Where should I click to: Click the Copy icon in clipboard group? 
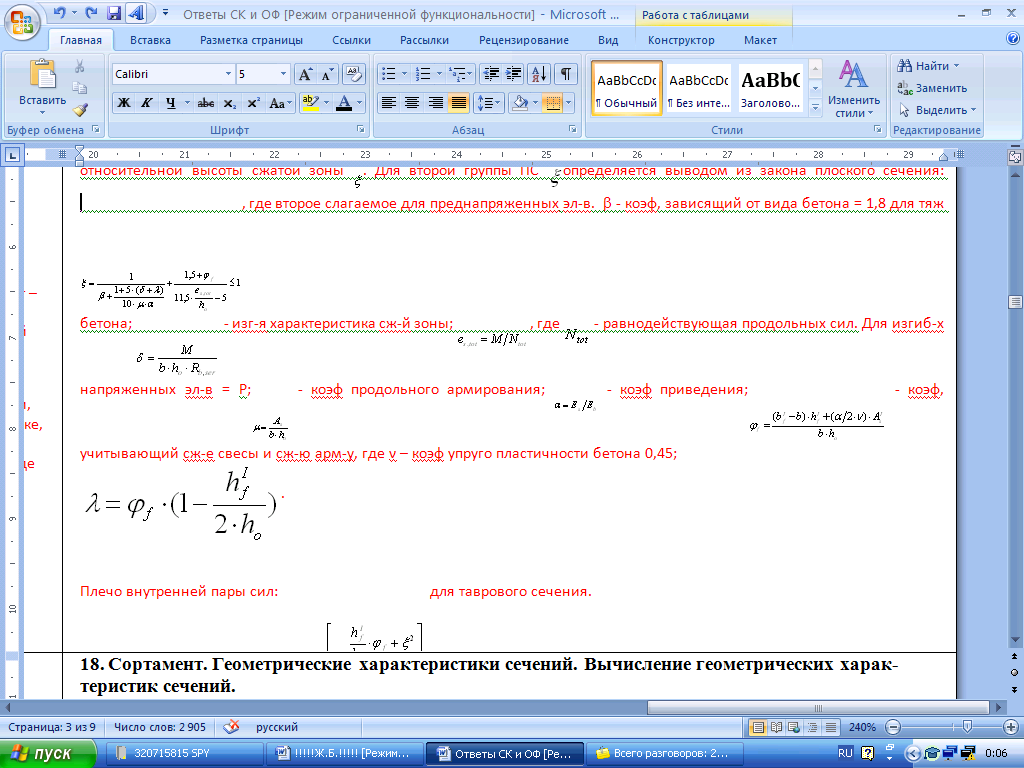[80, 88]
